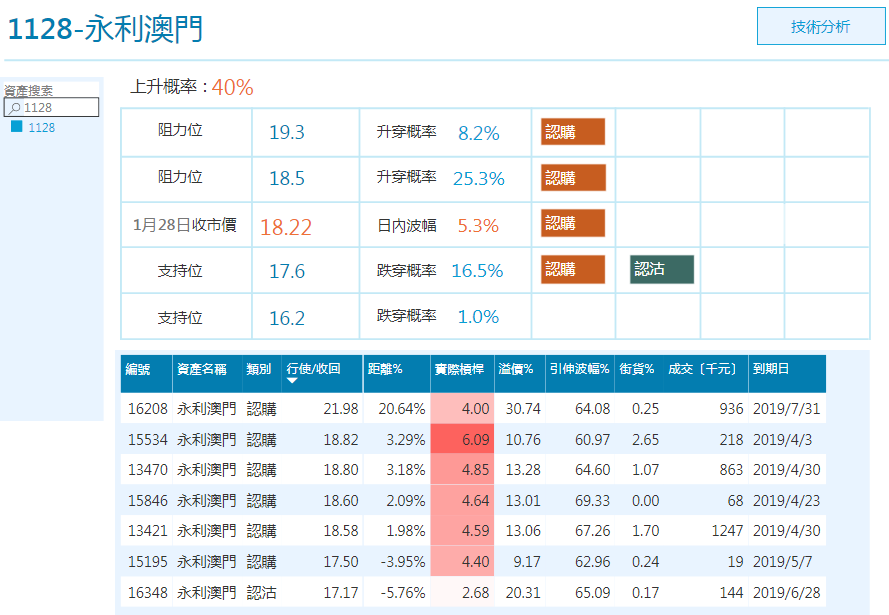The width and height of the screenshot is (889, 615).
Task: Select warrant number 15534
Action: click(147, 440)
